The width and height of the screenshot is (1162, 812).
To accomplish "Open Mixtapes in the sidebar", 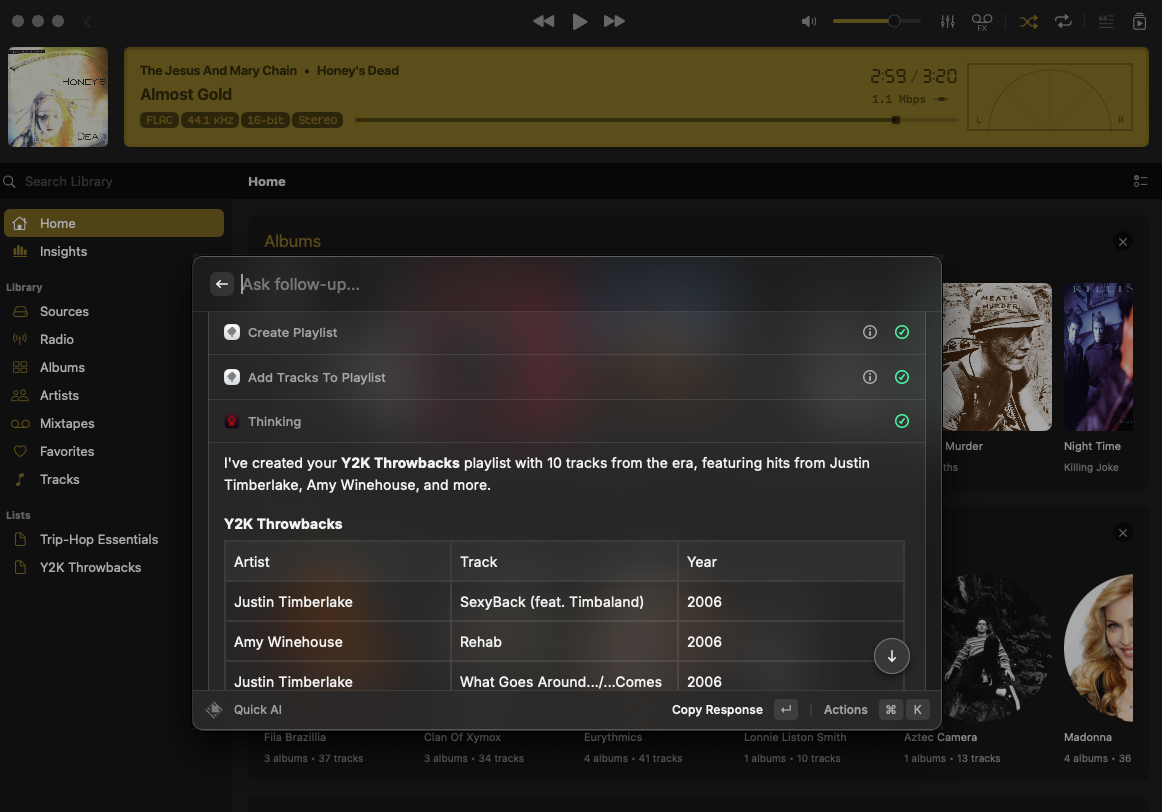I will 67,423.
